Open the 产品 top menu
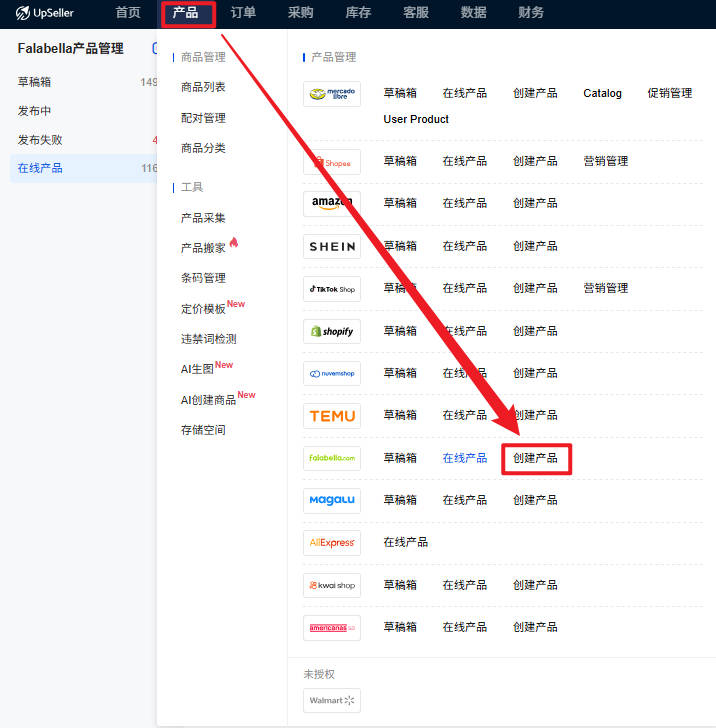The width and height of the screenshot is (716, 728). tap(186, 13)
